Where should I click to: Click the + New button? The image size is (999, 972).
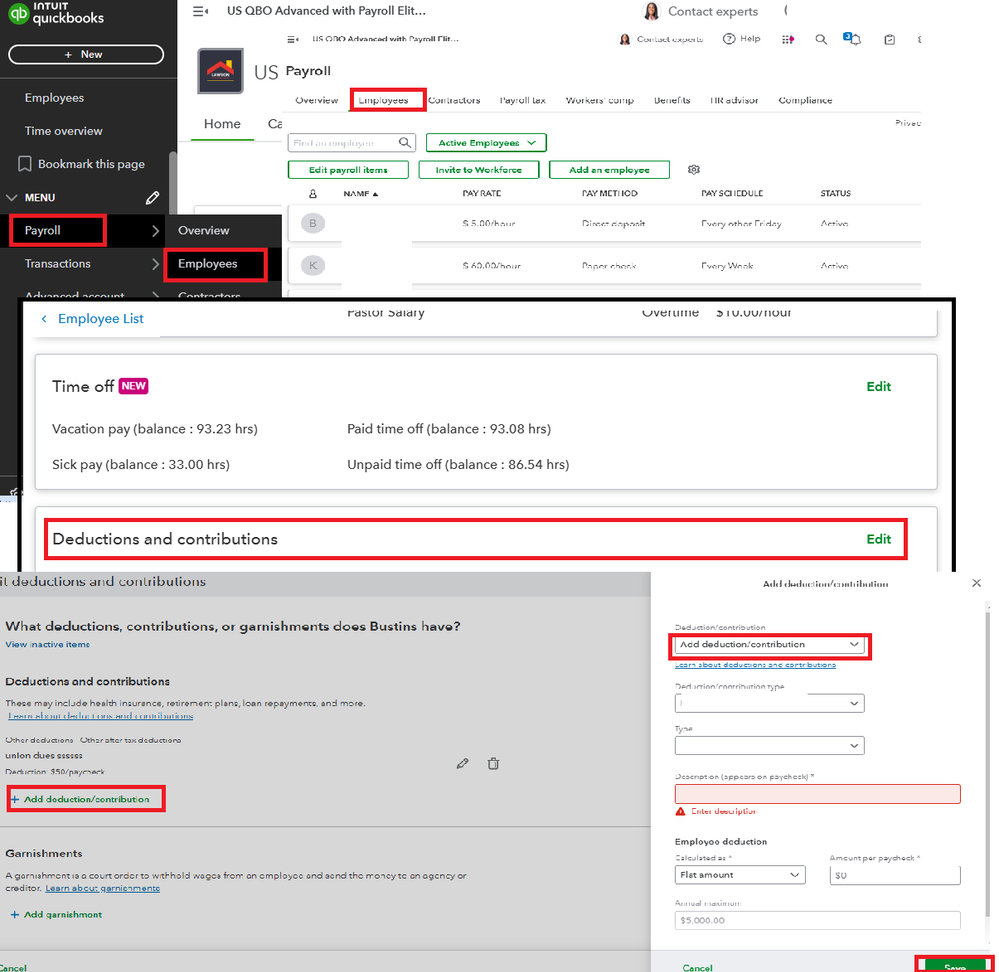86,55
